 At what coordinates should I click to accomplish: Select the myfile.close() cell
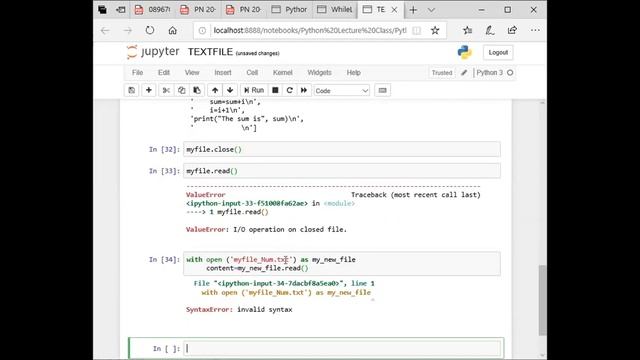click(342, 149)
